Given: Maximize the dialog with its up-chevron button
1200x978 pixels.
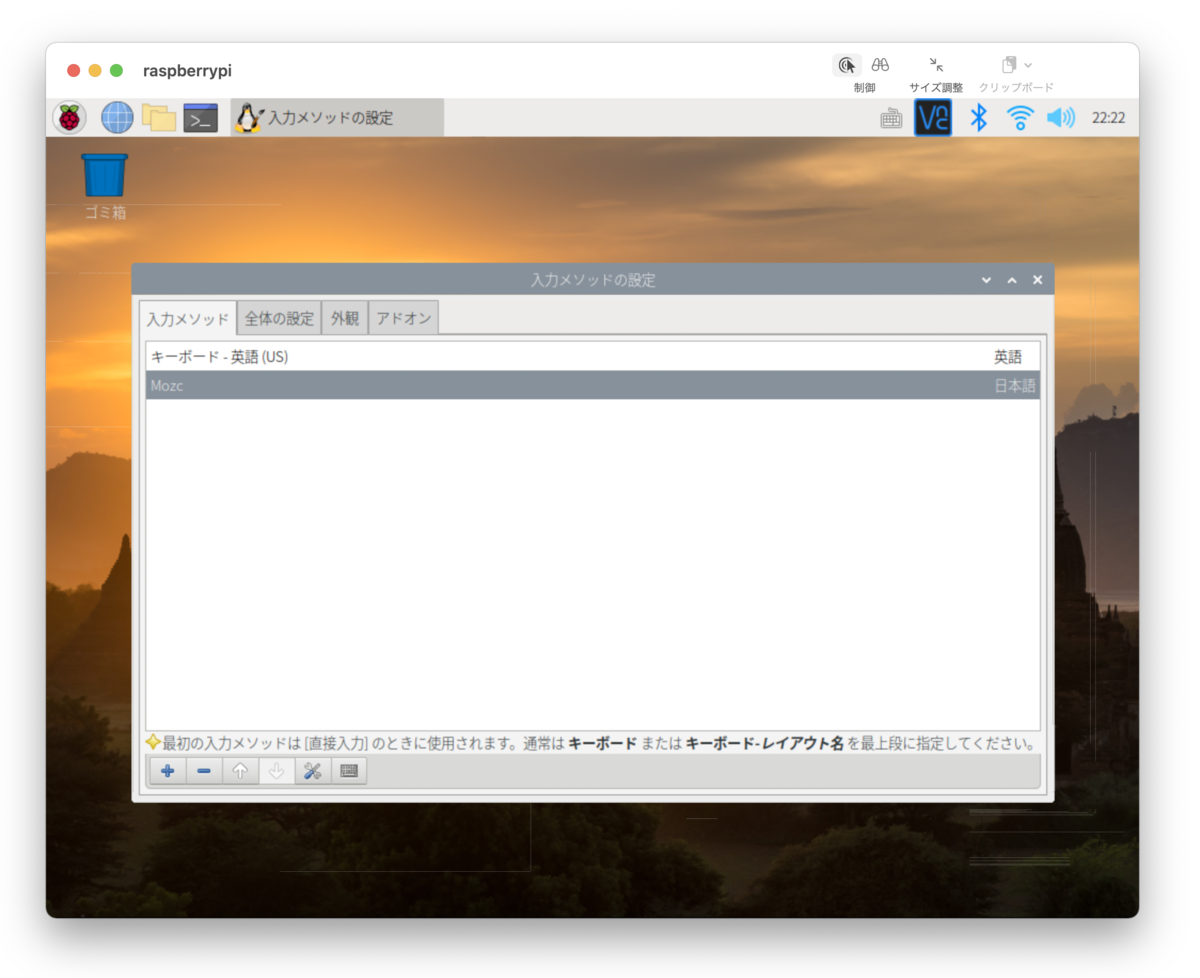Looking at the screenshot, I should pos(1012,280).
